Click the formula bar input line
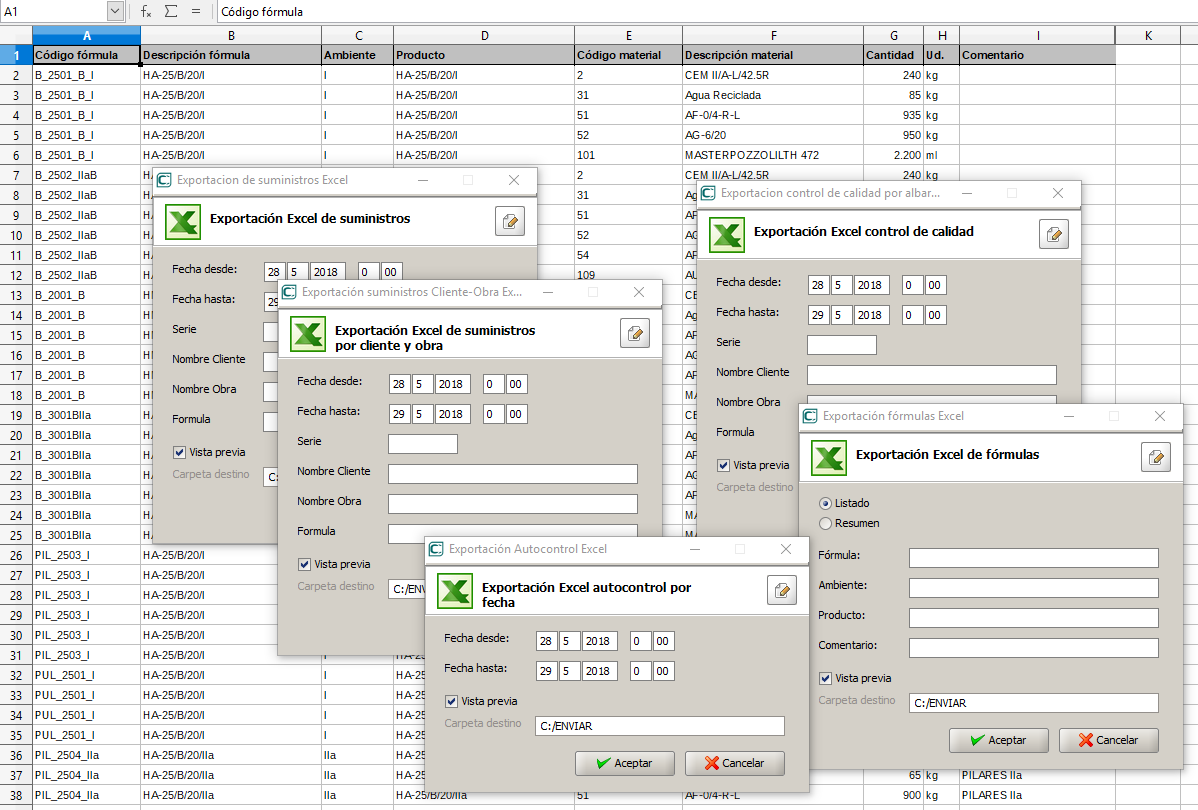Screen dimensions: 1198x810 click(x=707, y=11)
